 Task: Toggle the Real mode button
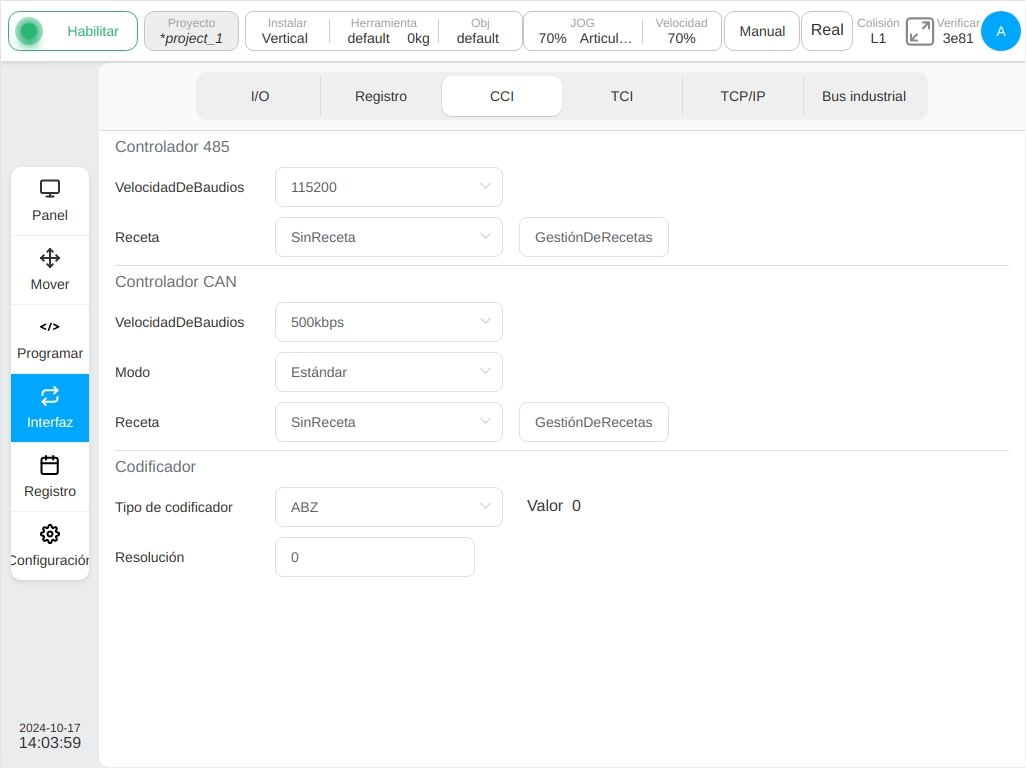point(826,31)
